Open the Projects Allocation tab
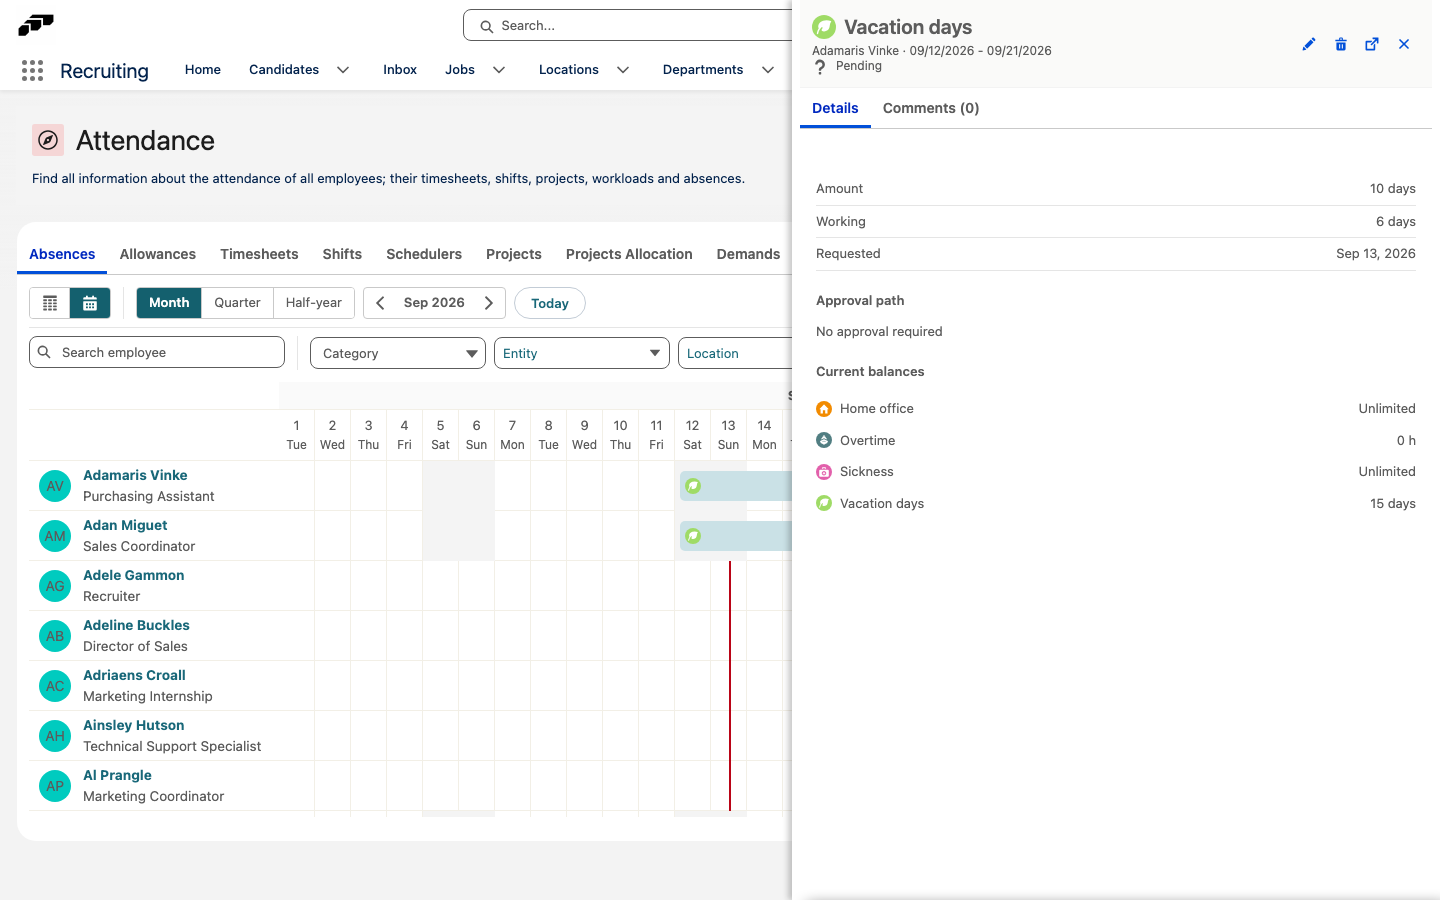This screenshot has height=900, width=1440. point(629,254)
